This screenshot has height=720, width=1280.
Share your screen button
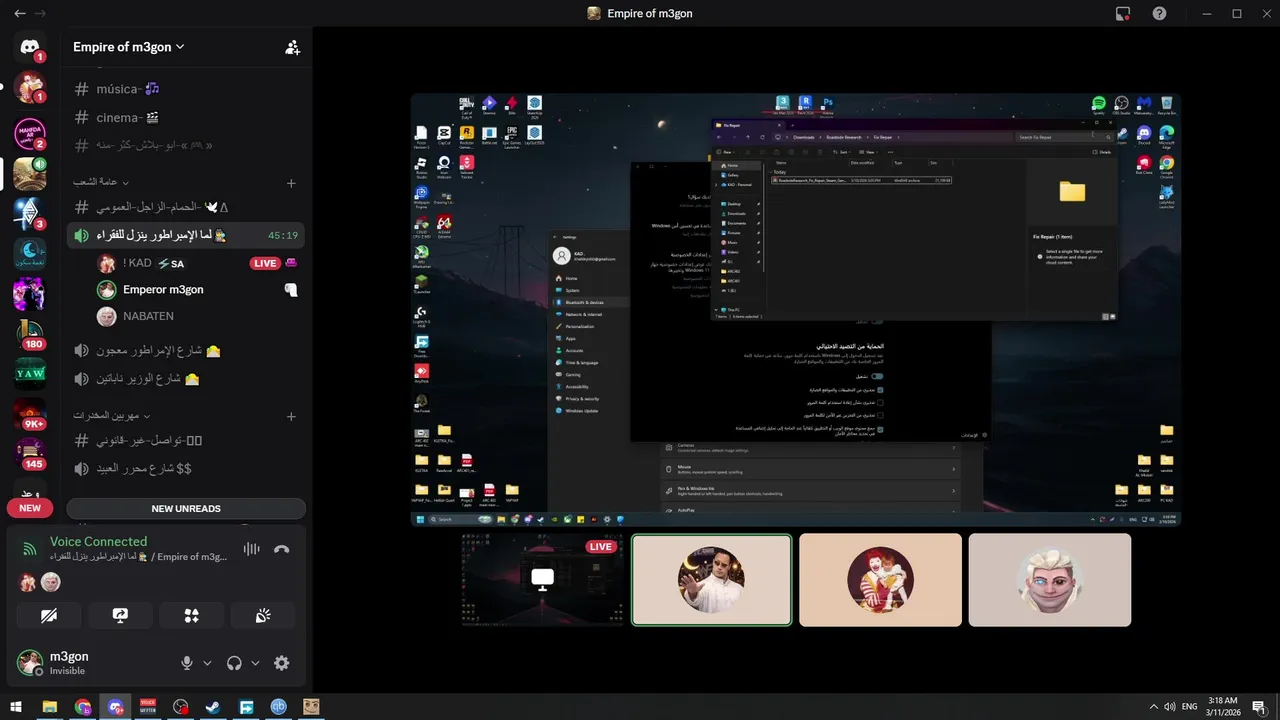tap(120, 616)
